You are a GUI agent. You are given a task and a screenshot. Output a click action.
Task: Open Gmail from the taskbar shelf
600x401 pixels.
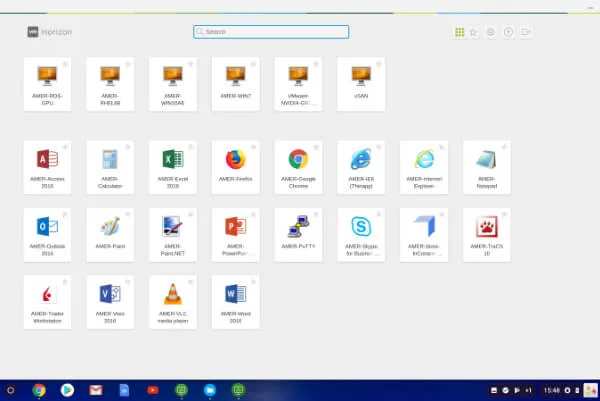(x=96, y=390)
